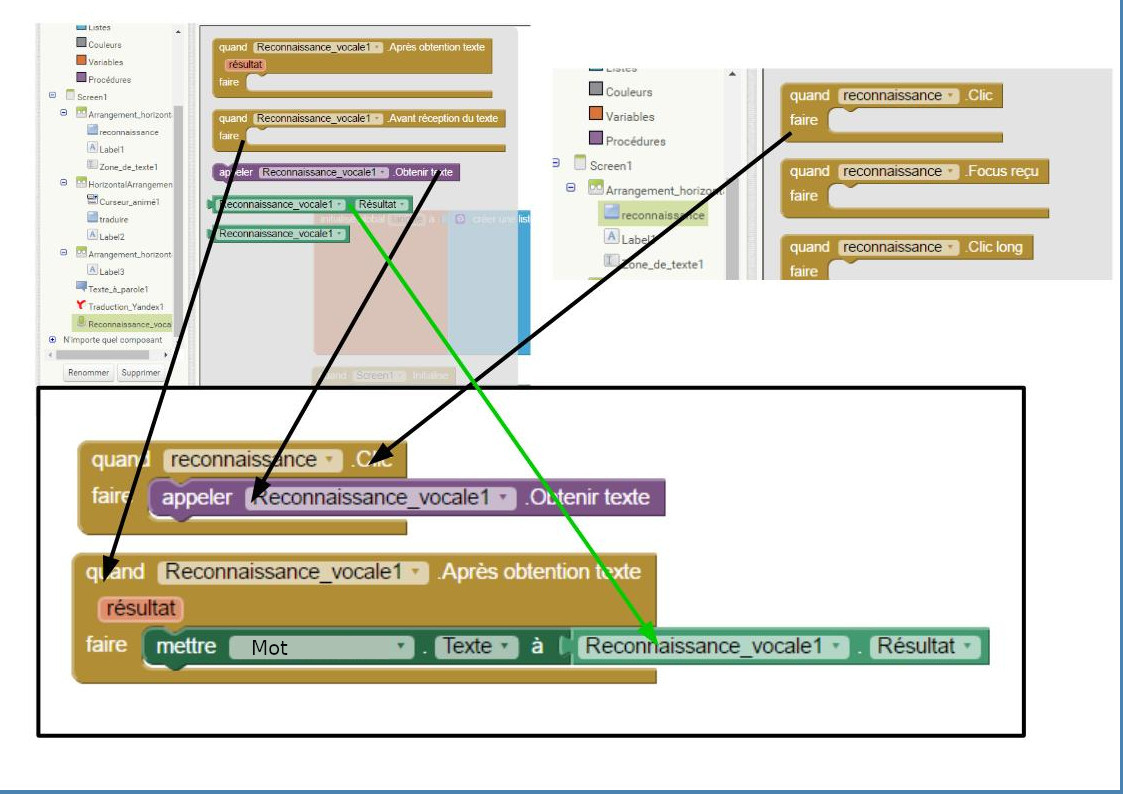Image resolution: width=1123 pixels, height=794 pixels.
Task: Click the orange Variables swatch in right panel
Action: pos(595,115)
